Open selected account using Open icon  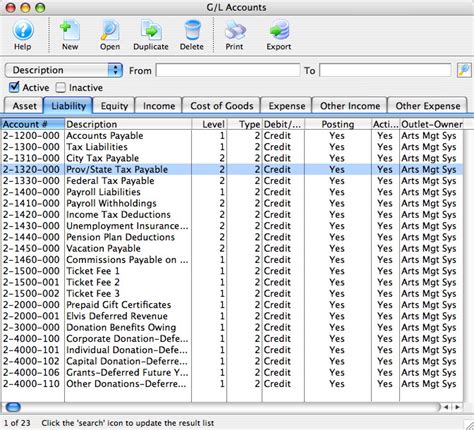point(110,30)
